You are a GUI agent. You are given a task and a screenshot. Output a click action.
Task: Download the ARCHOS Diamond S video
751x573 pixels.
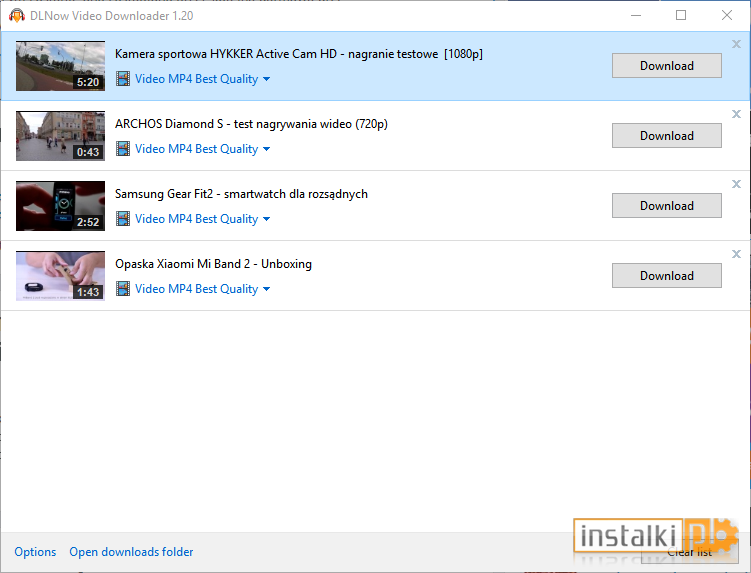pyautogui.click(x=667, y=136)
